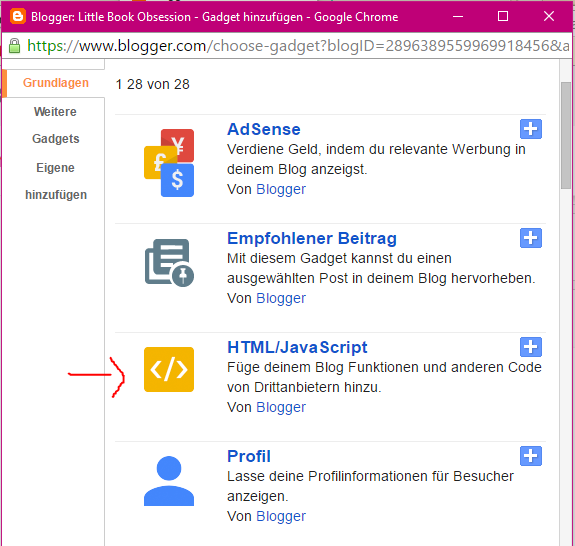
Task: Click the Chrome address bar URL
Action: click(298, 46)
